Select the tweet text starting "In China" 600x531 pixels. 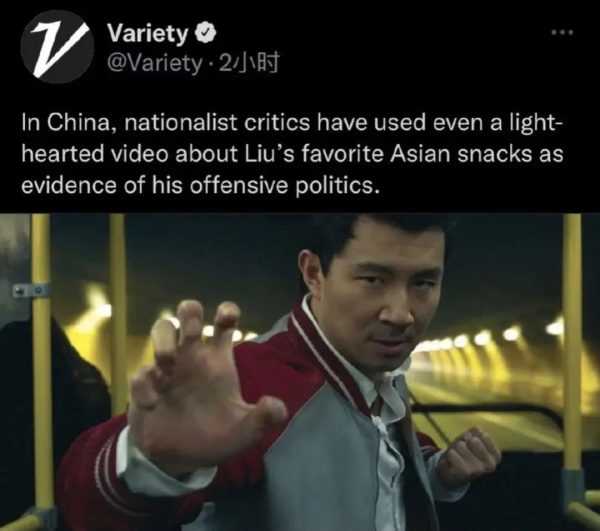pyautogui.click(x=293, y=154)
